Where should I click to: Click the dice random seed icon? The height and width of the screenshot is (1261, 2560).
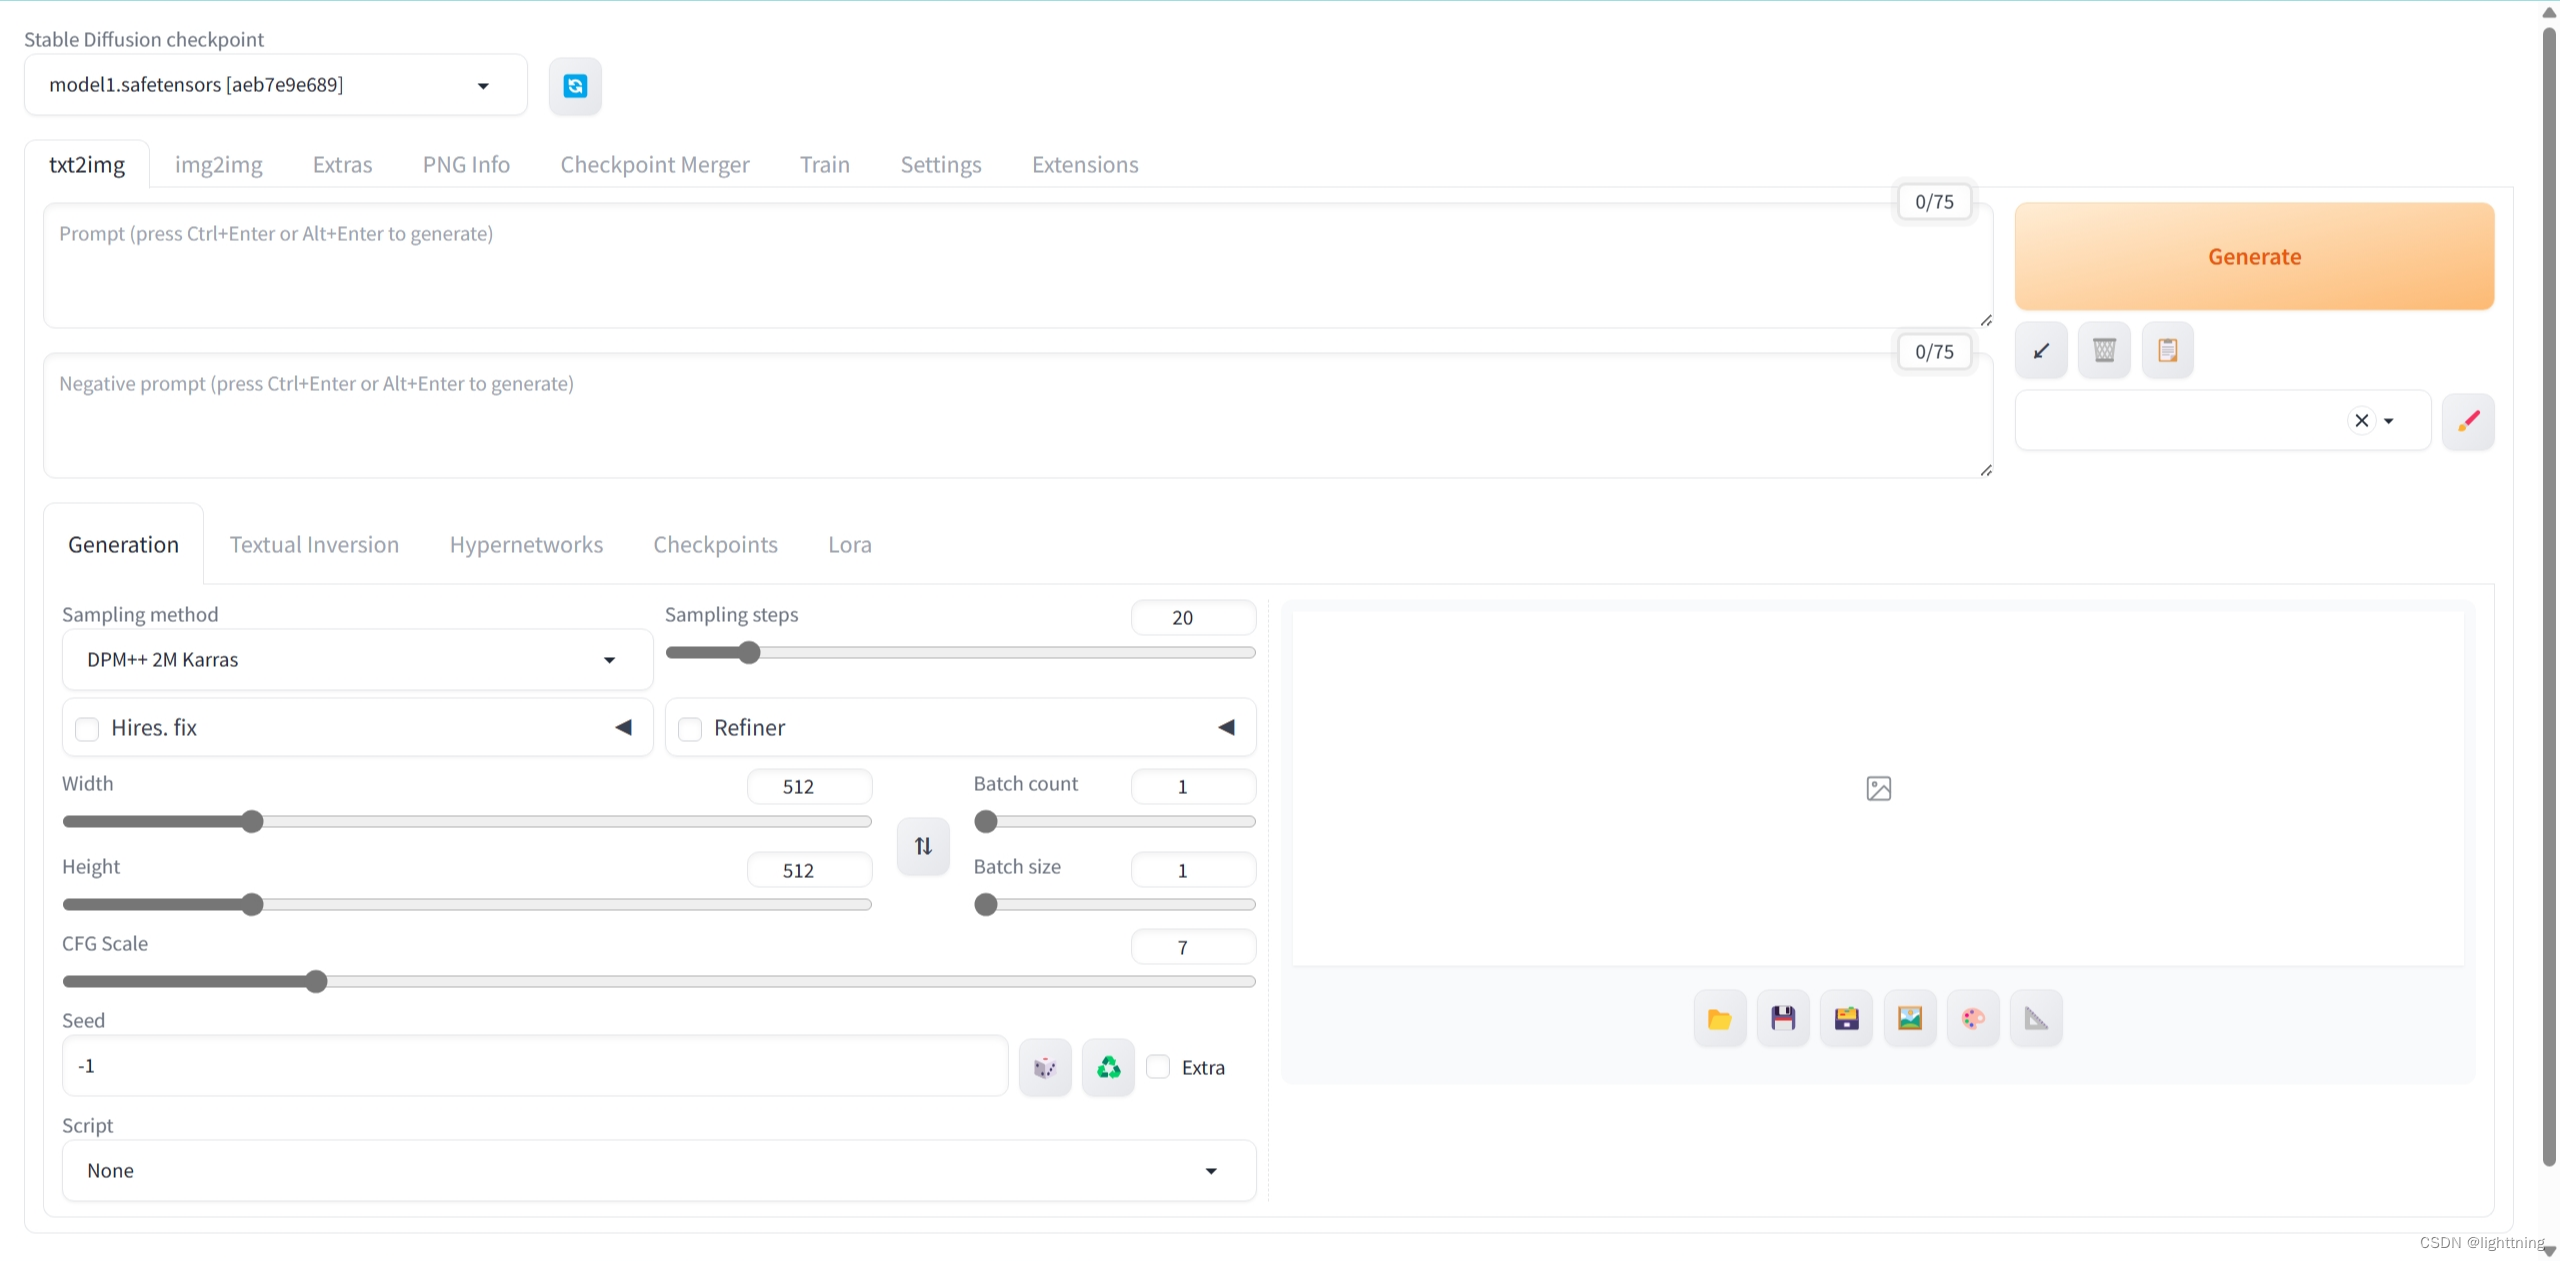click(x=1045, y=1068)
